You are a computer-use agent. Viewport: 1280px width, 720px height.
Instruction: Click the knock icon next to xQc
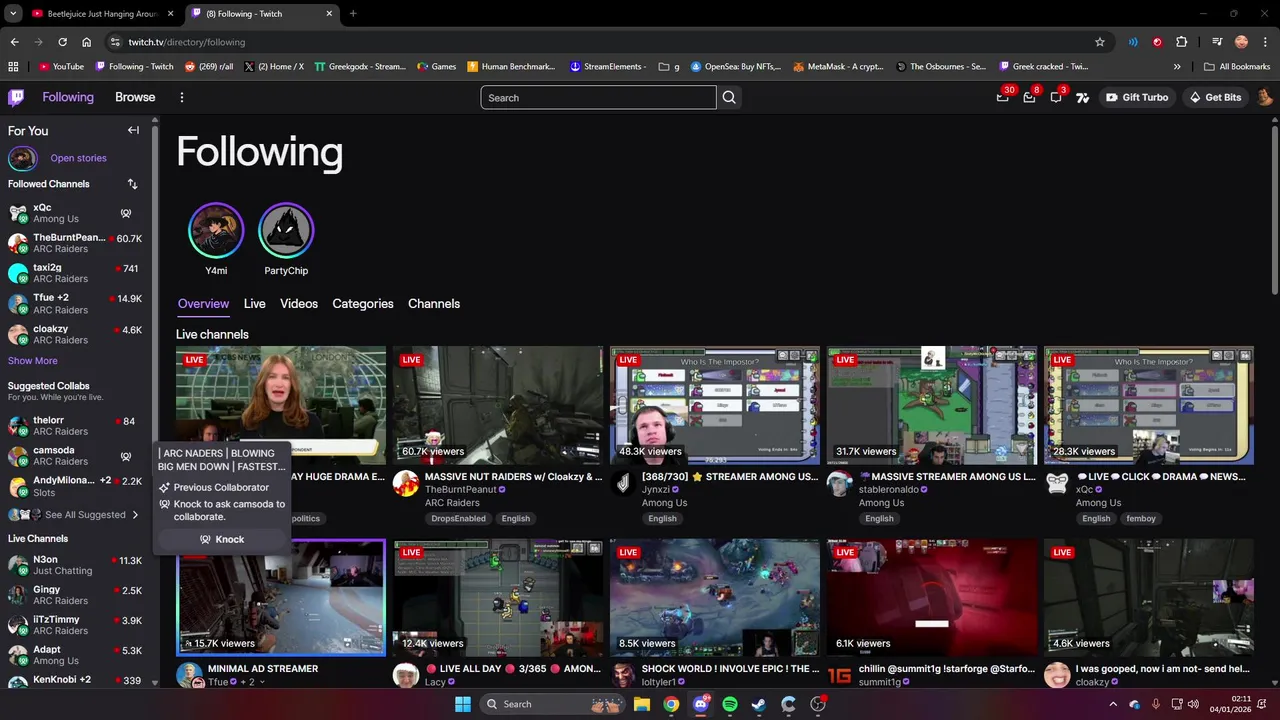[126, 213]
